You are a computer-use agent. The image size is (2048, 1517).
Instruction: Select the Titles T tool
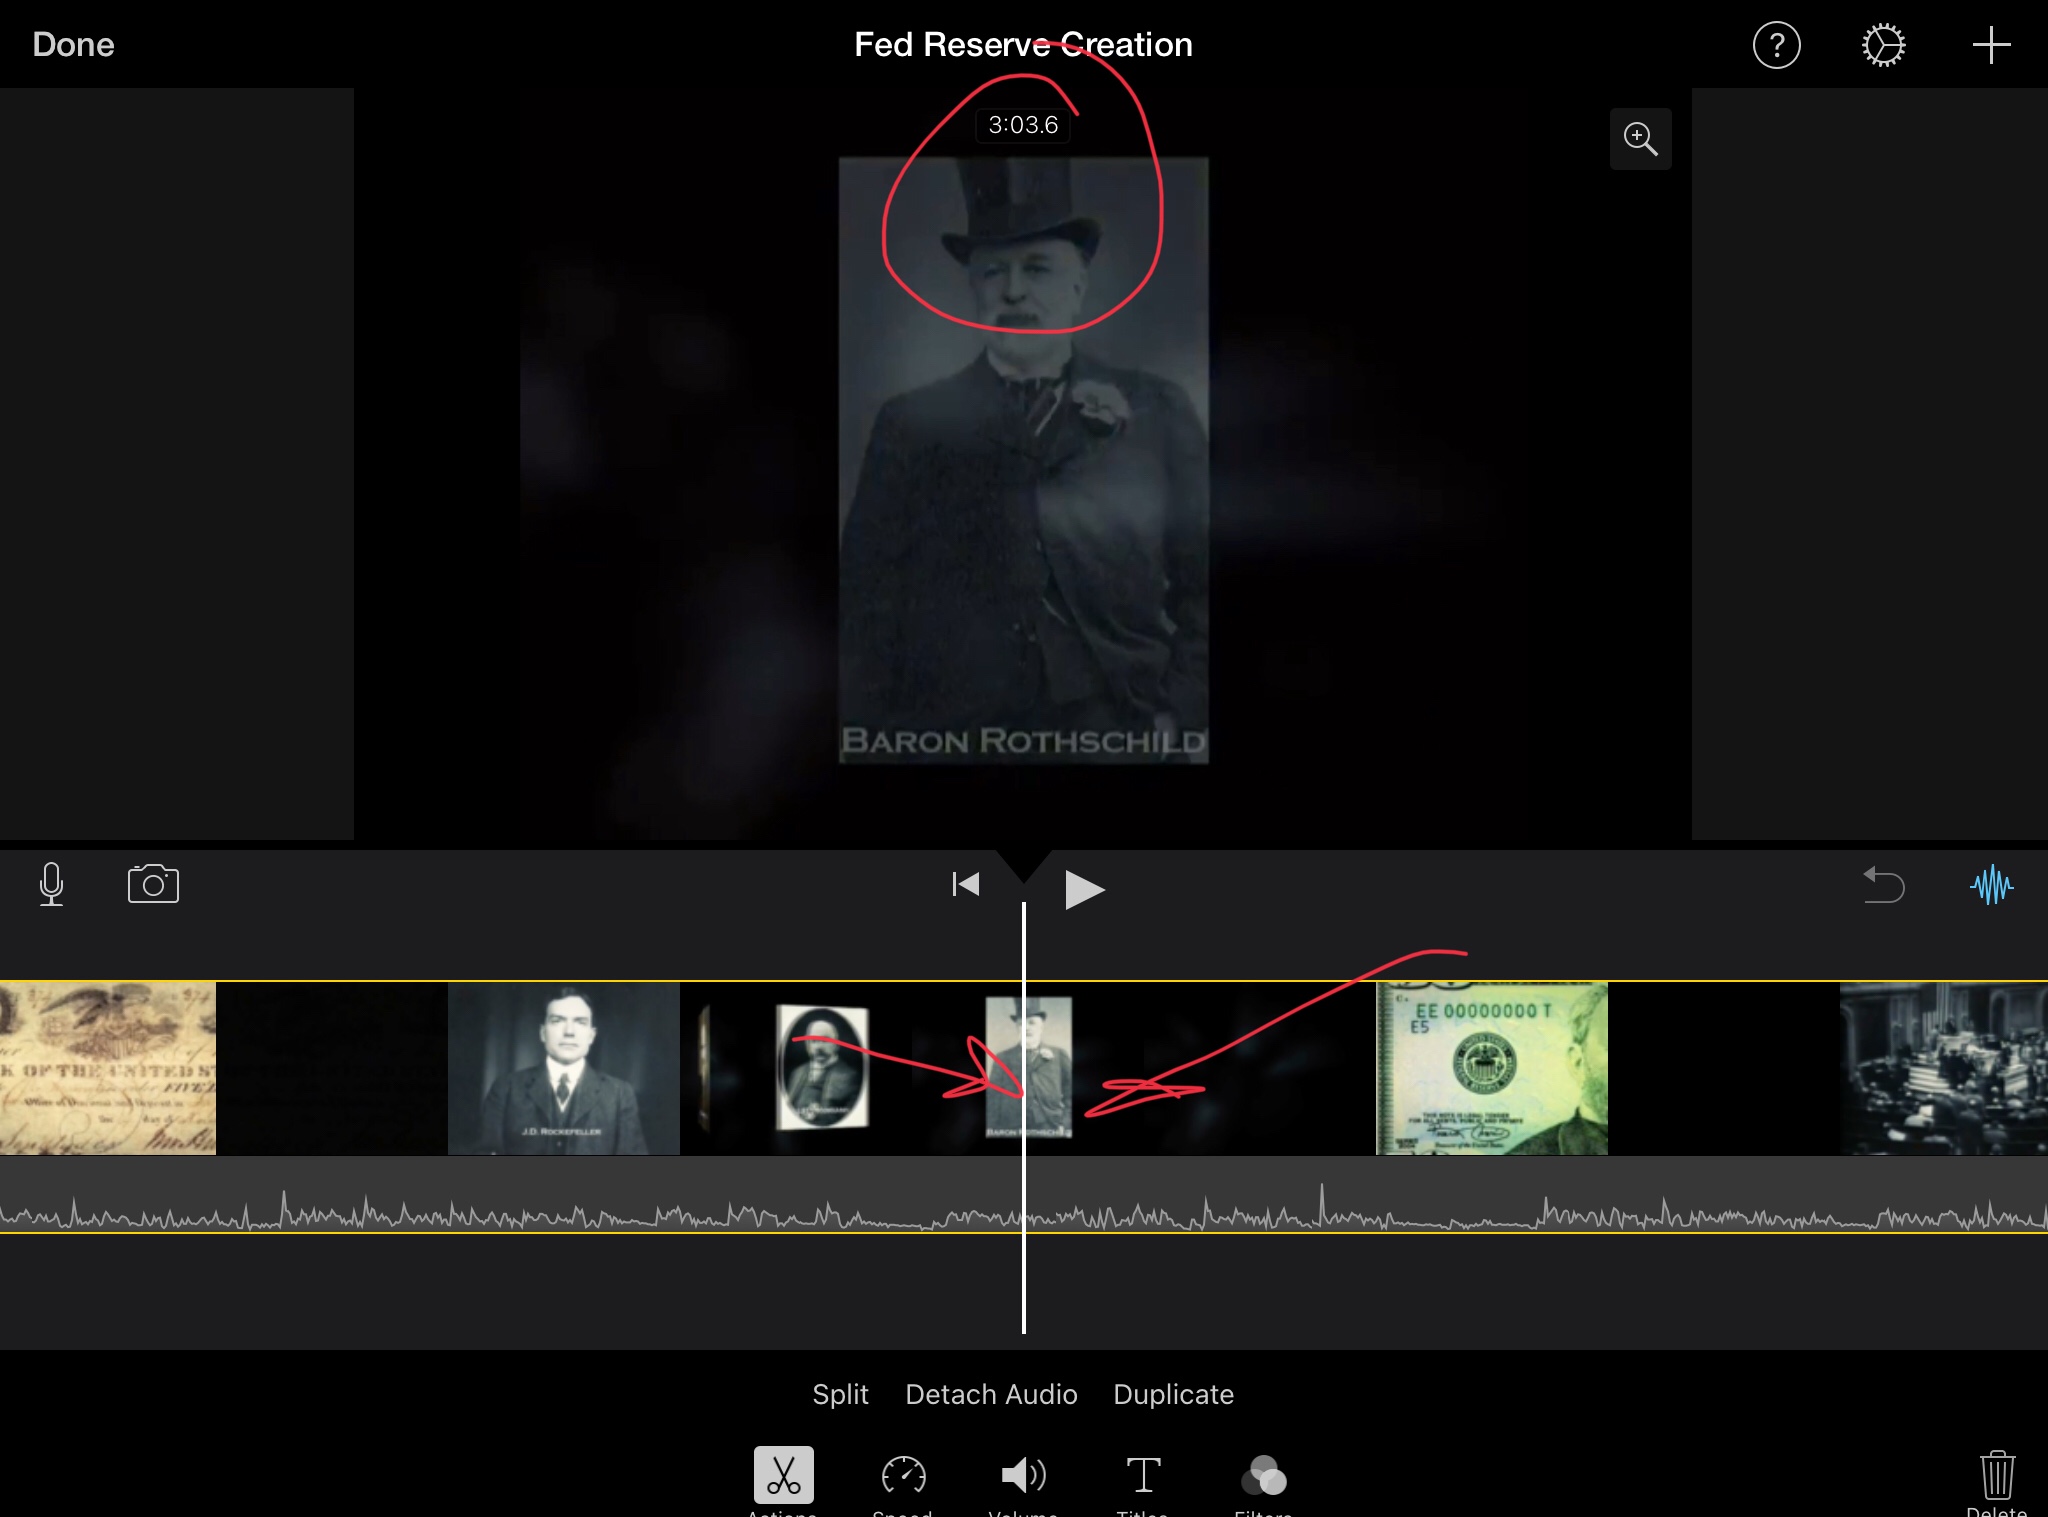point(1143,1475)
